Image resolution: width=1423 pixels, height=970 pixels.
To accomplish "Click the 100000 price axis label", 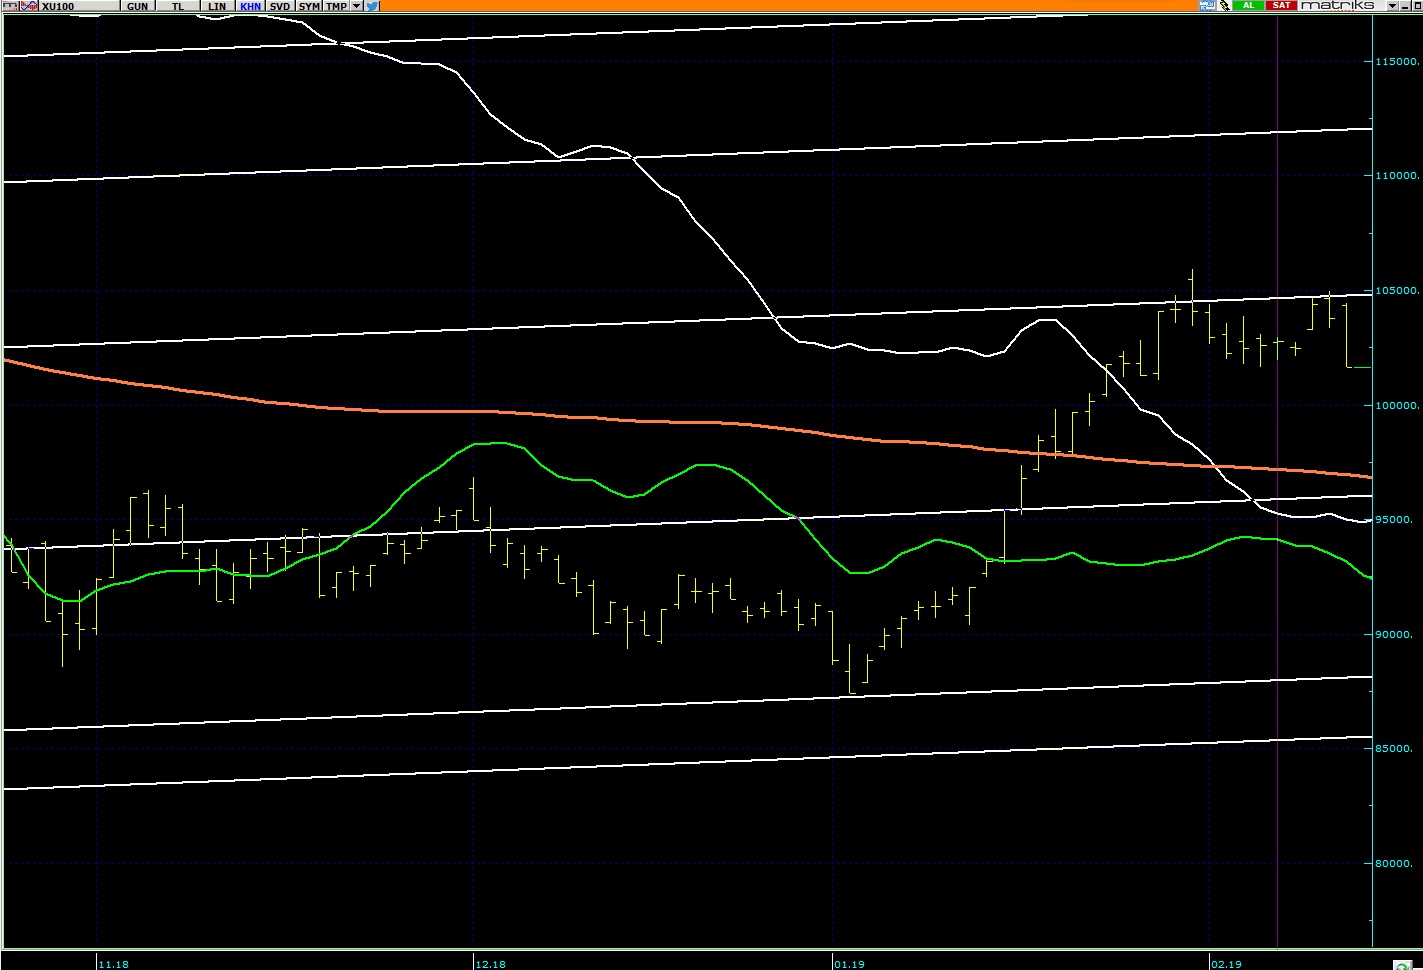I will pos(1397,406).
